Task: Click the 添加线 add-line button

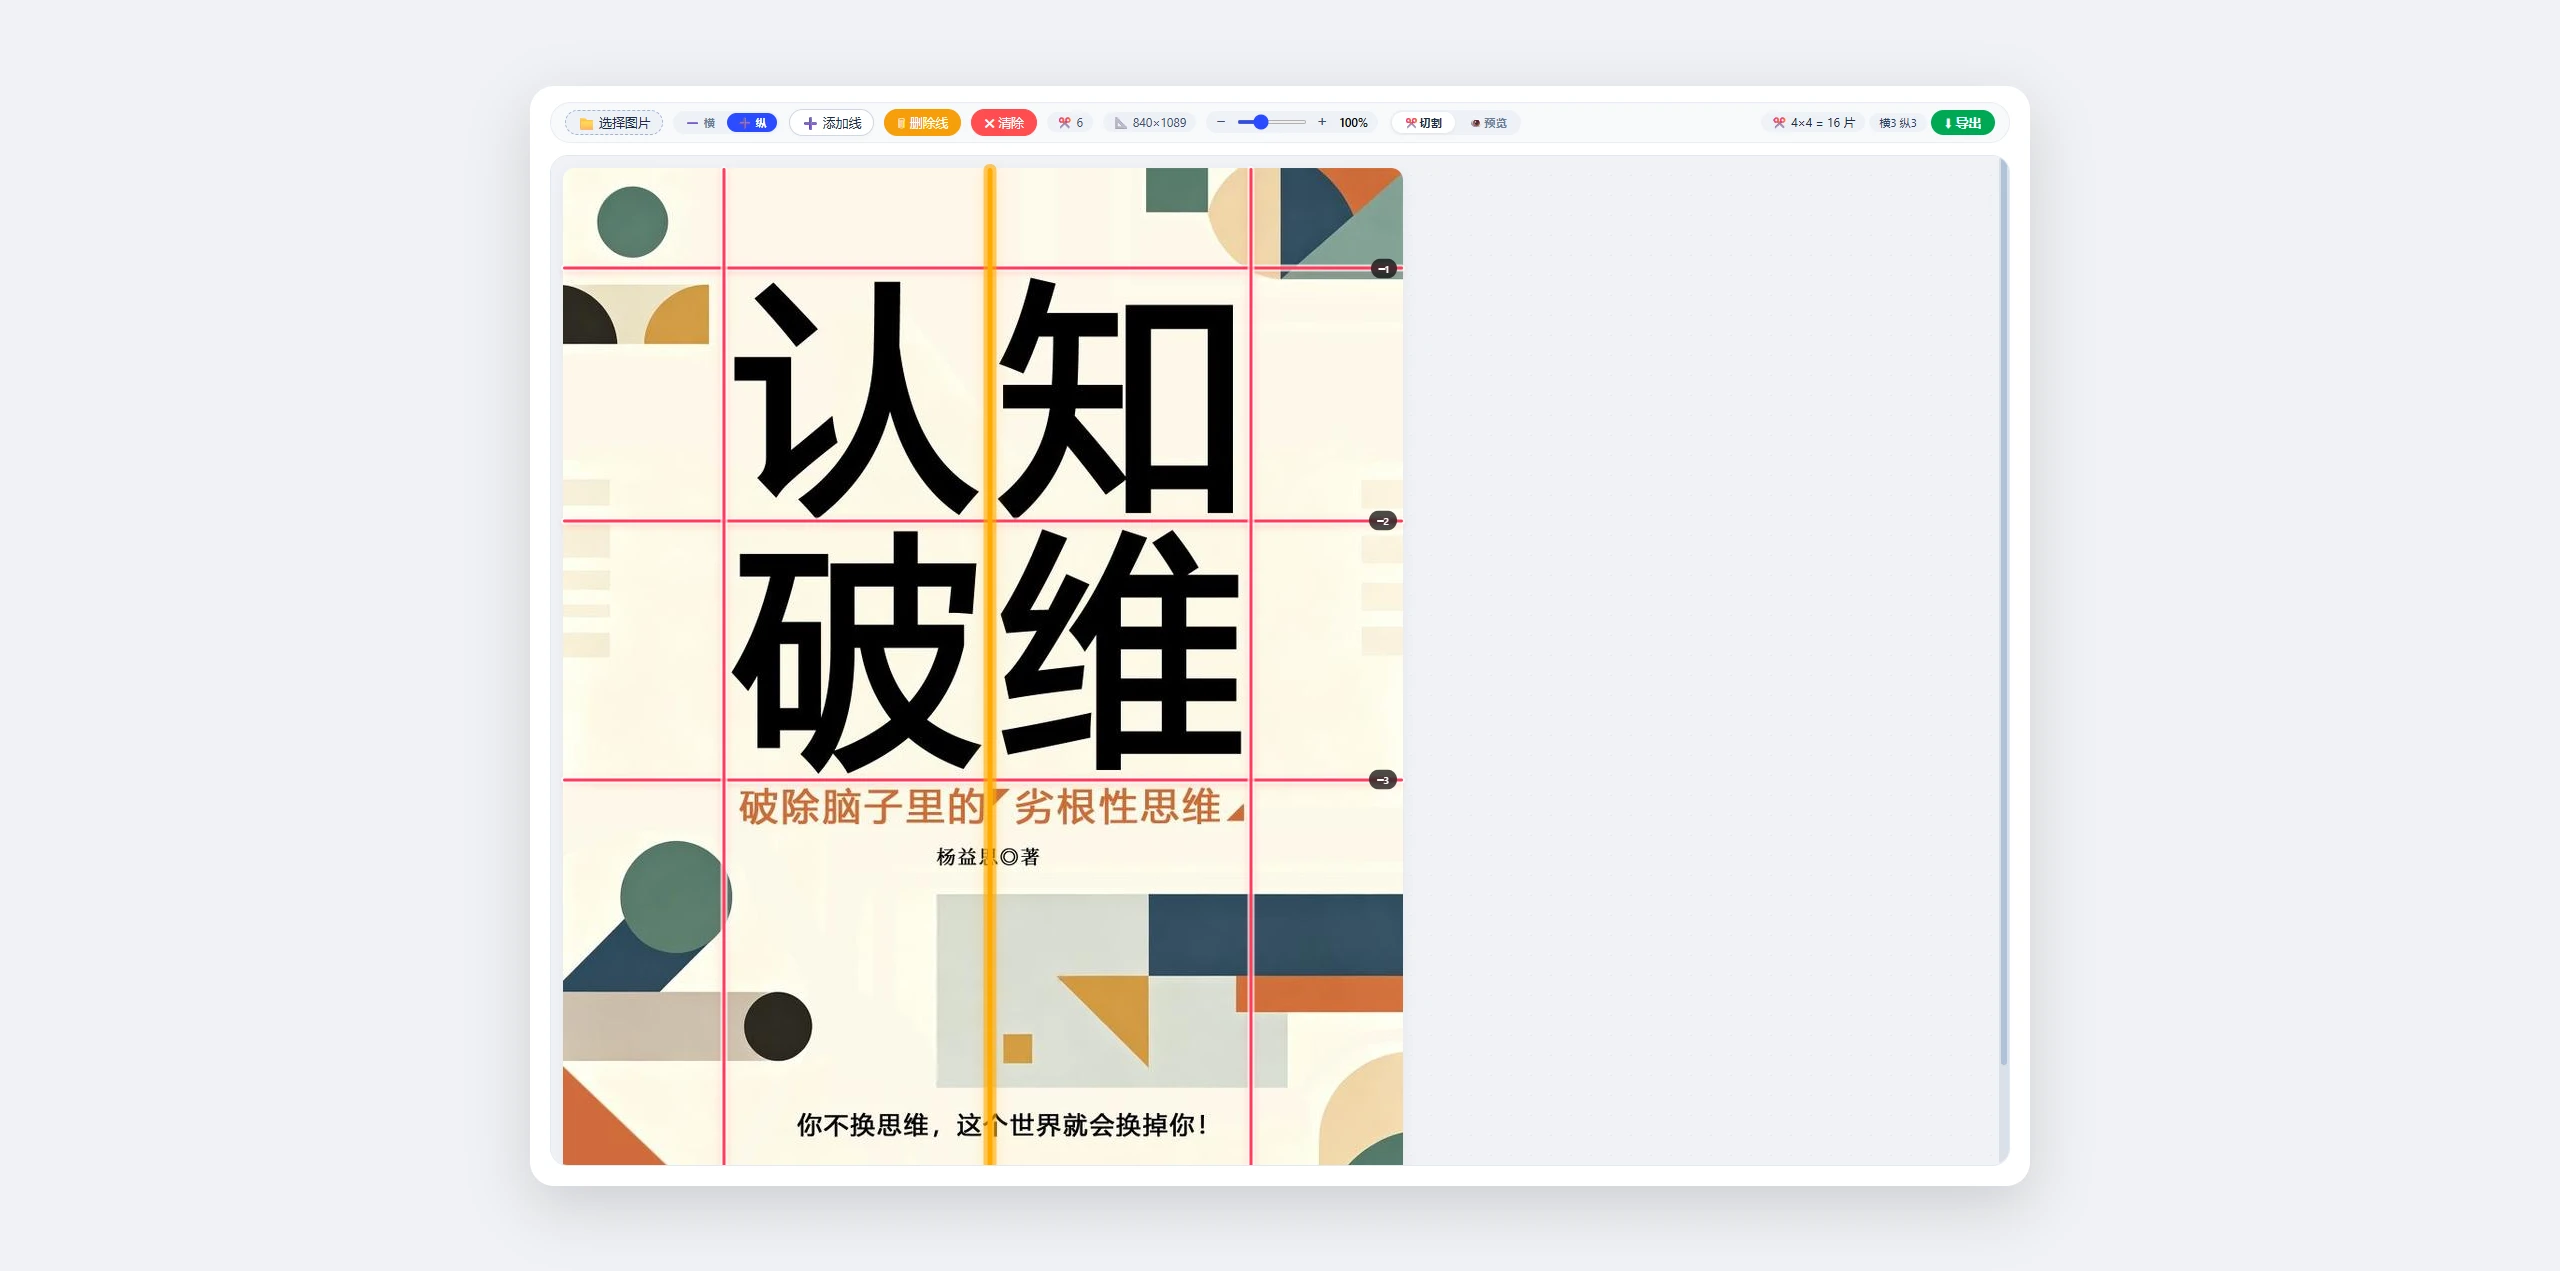Action: [832, 123]
